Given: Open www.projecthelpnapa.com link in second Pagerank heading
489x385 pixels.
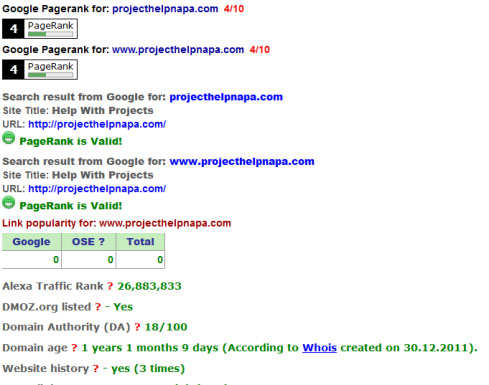Looking at the screenshot, I should (x=178, y=50).
